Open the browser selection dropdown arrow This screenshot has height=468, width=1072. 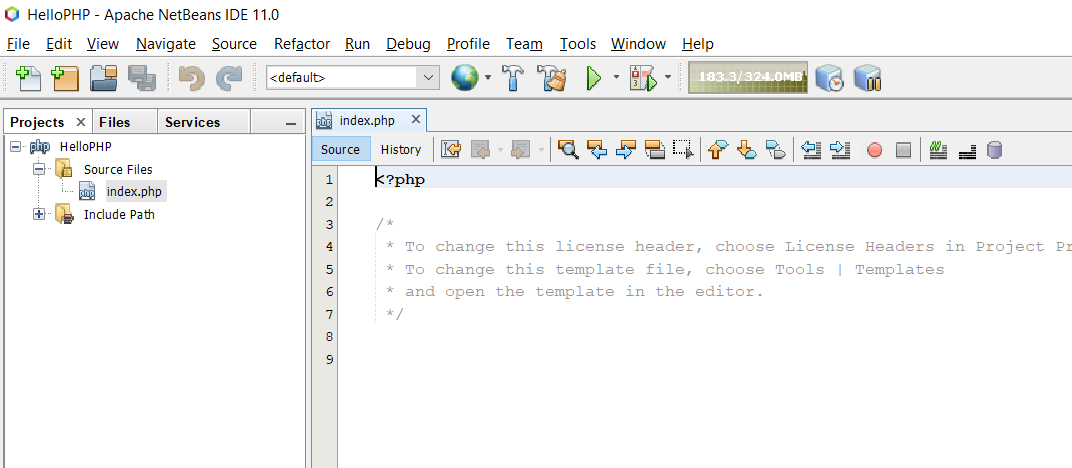[x=487, y=77]
